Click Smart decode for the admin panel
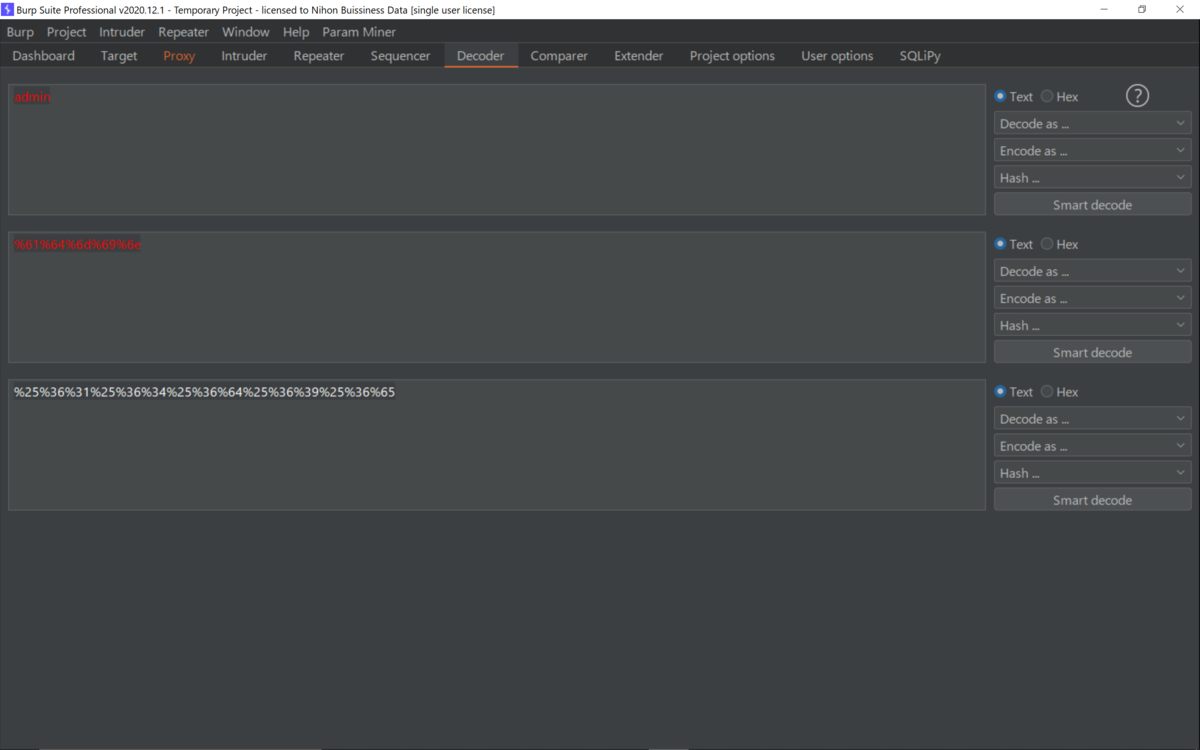Viewport: 1200px width, 750px height. [1092, 205]
